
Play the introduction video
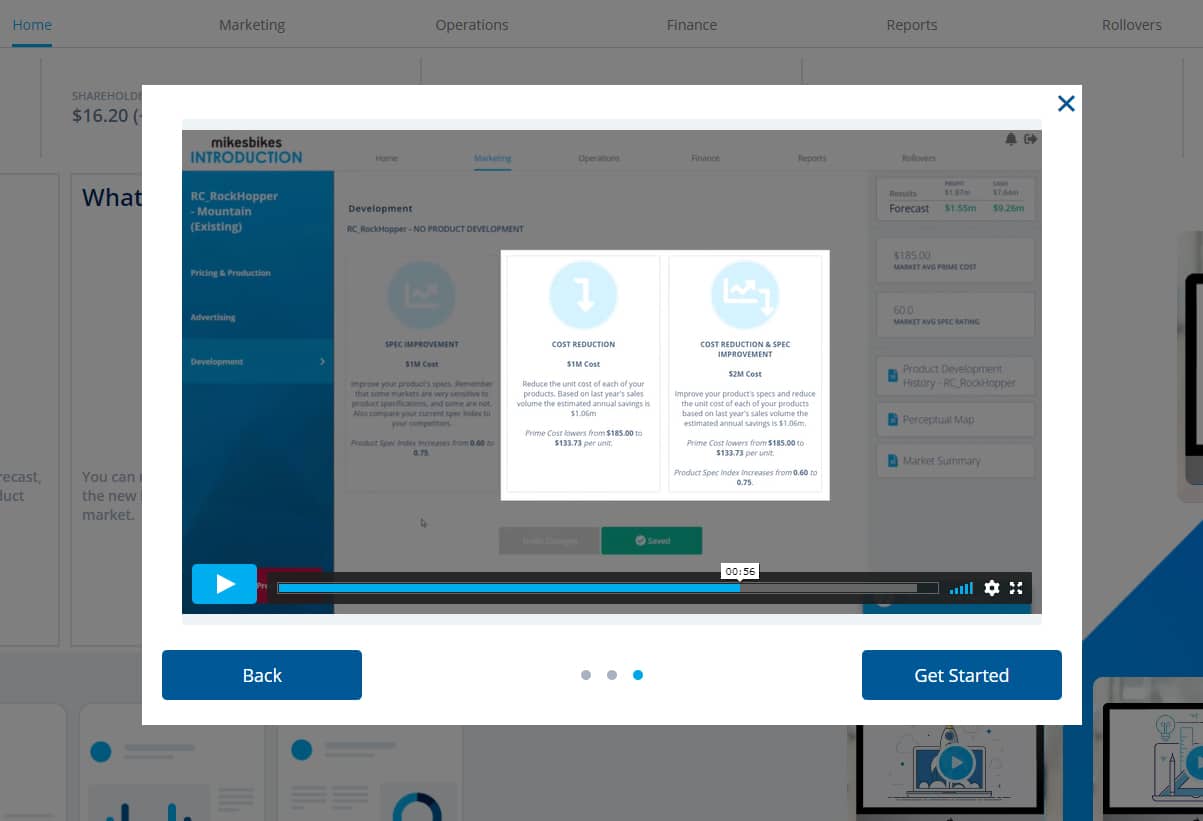point(224,584)
